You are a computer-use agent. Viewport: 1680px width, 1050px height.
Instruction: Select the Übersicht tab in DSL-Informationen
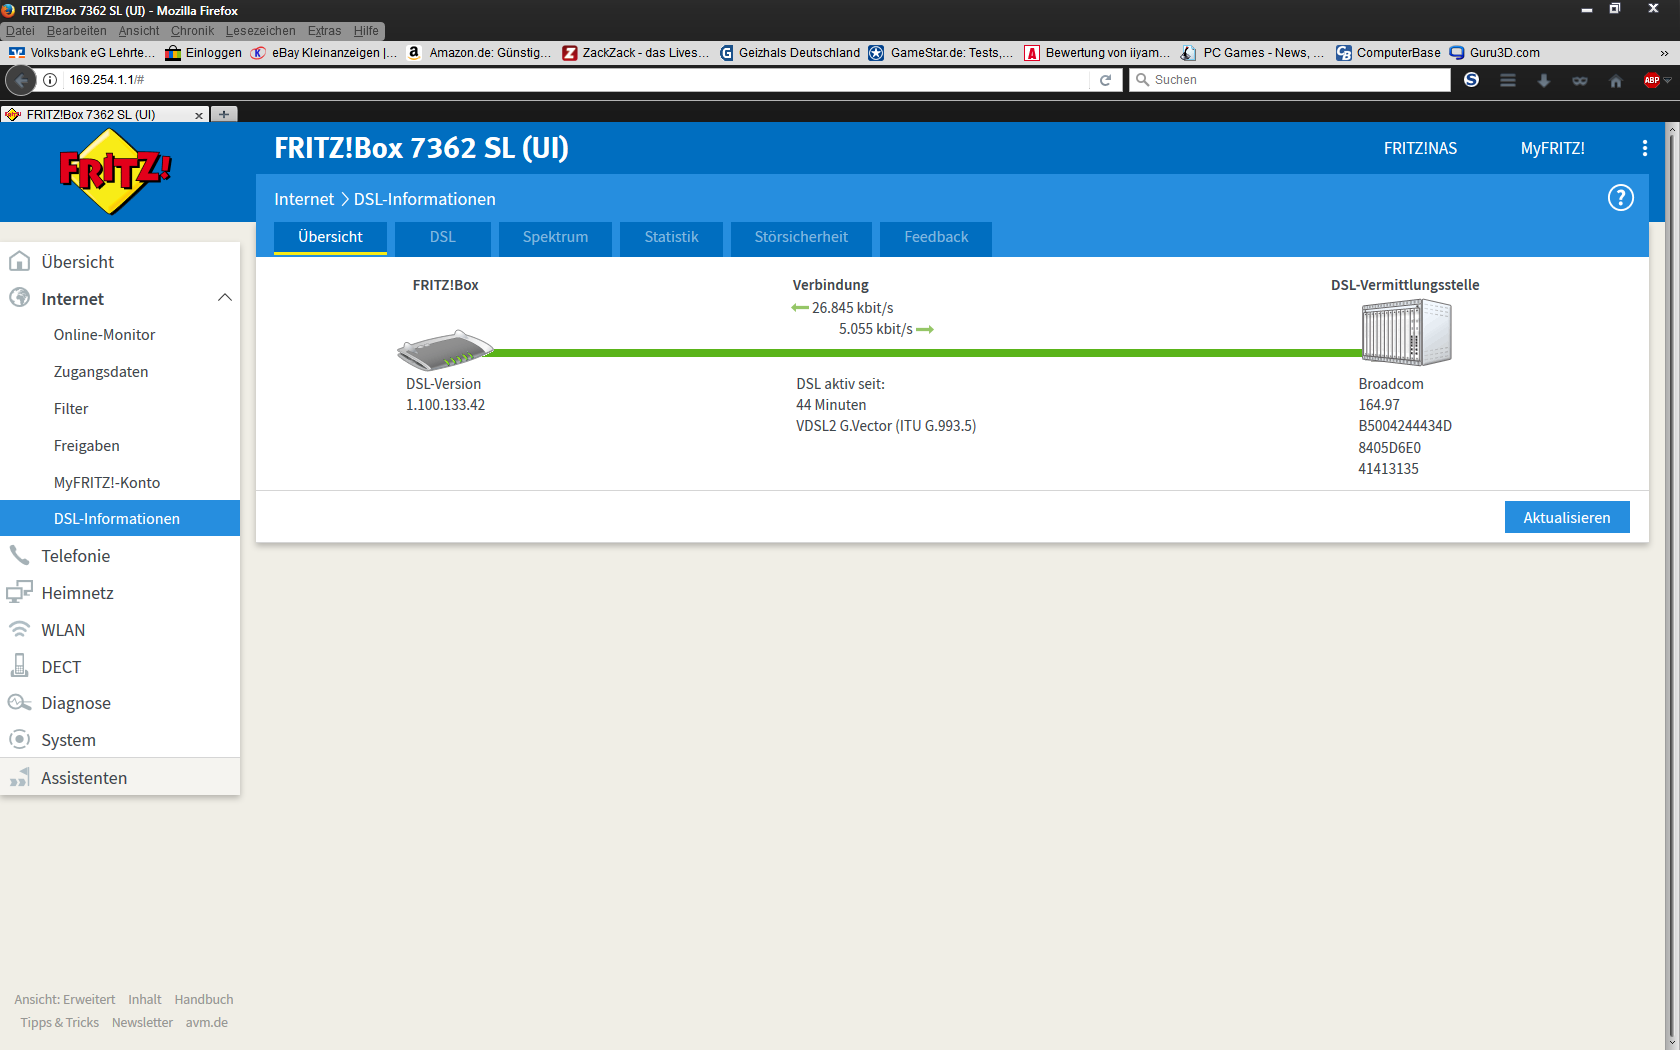click(x=330, y=238)
